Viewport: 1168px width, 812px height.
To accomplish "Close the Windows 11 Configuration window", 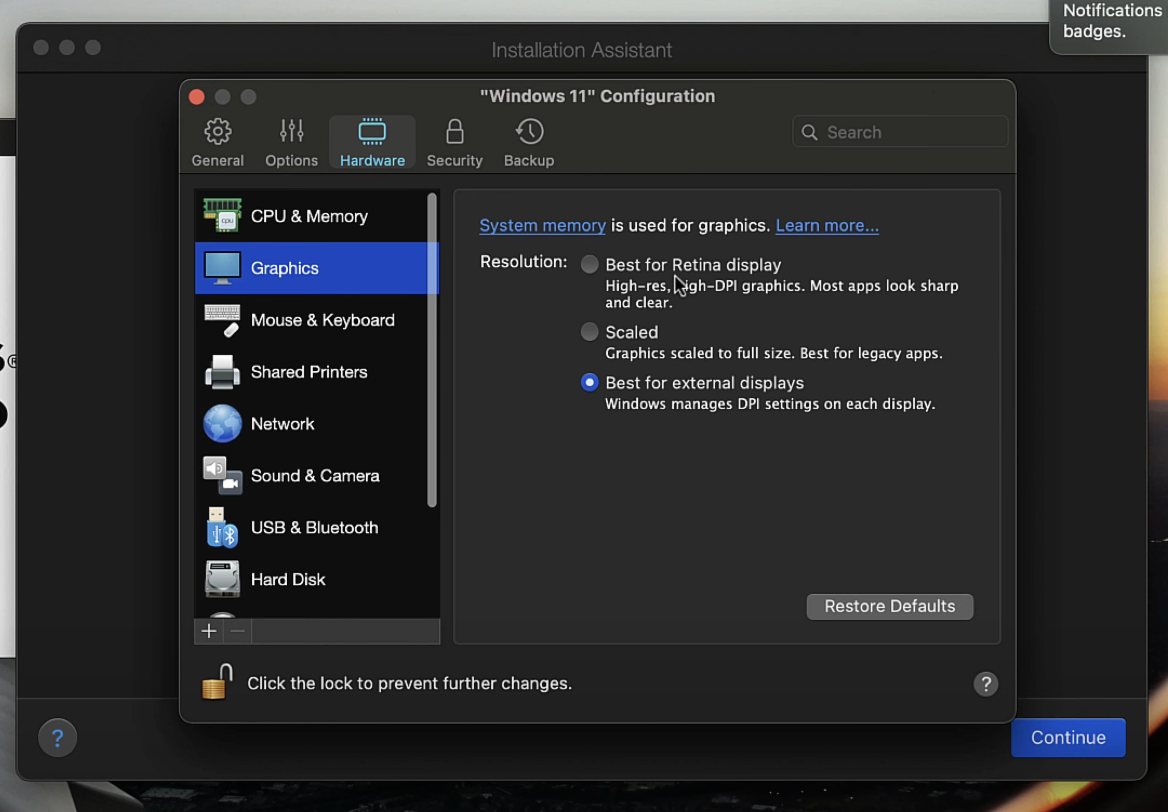I will (197, 97).
